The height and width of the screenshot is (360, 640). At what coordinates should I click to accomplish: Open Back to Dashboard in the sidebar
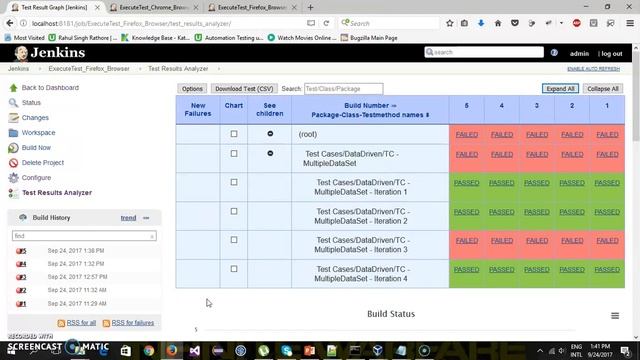coord(50,88)
